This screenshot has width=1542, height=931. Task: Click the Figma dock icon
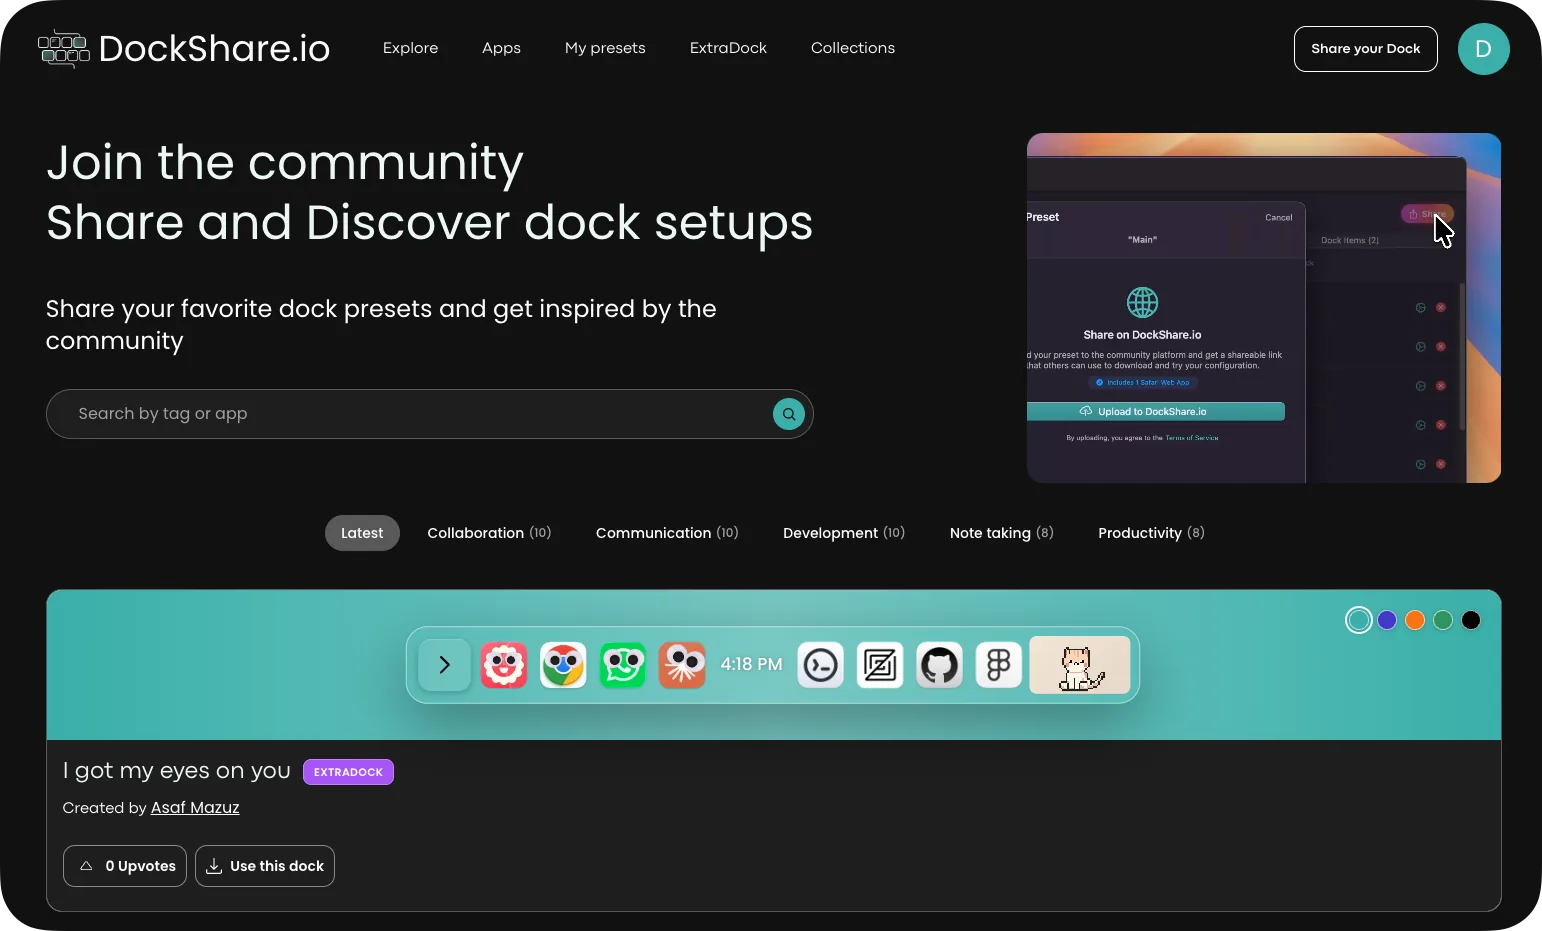coord(999,665)
